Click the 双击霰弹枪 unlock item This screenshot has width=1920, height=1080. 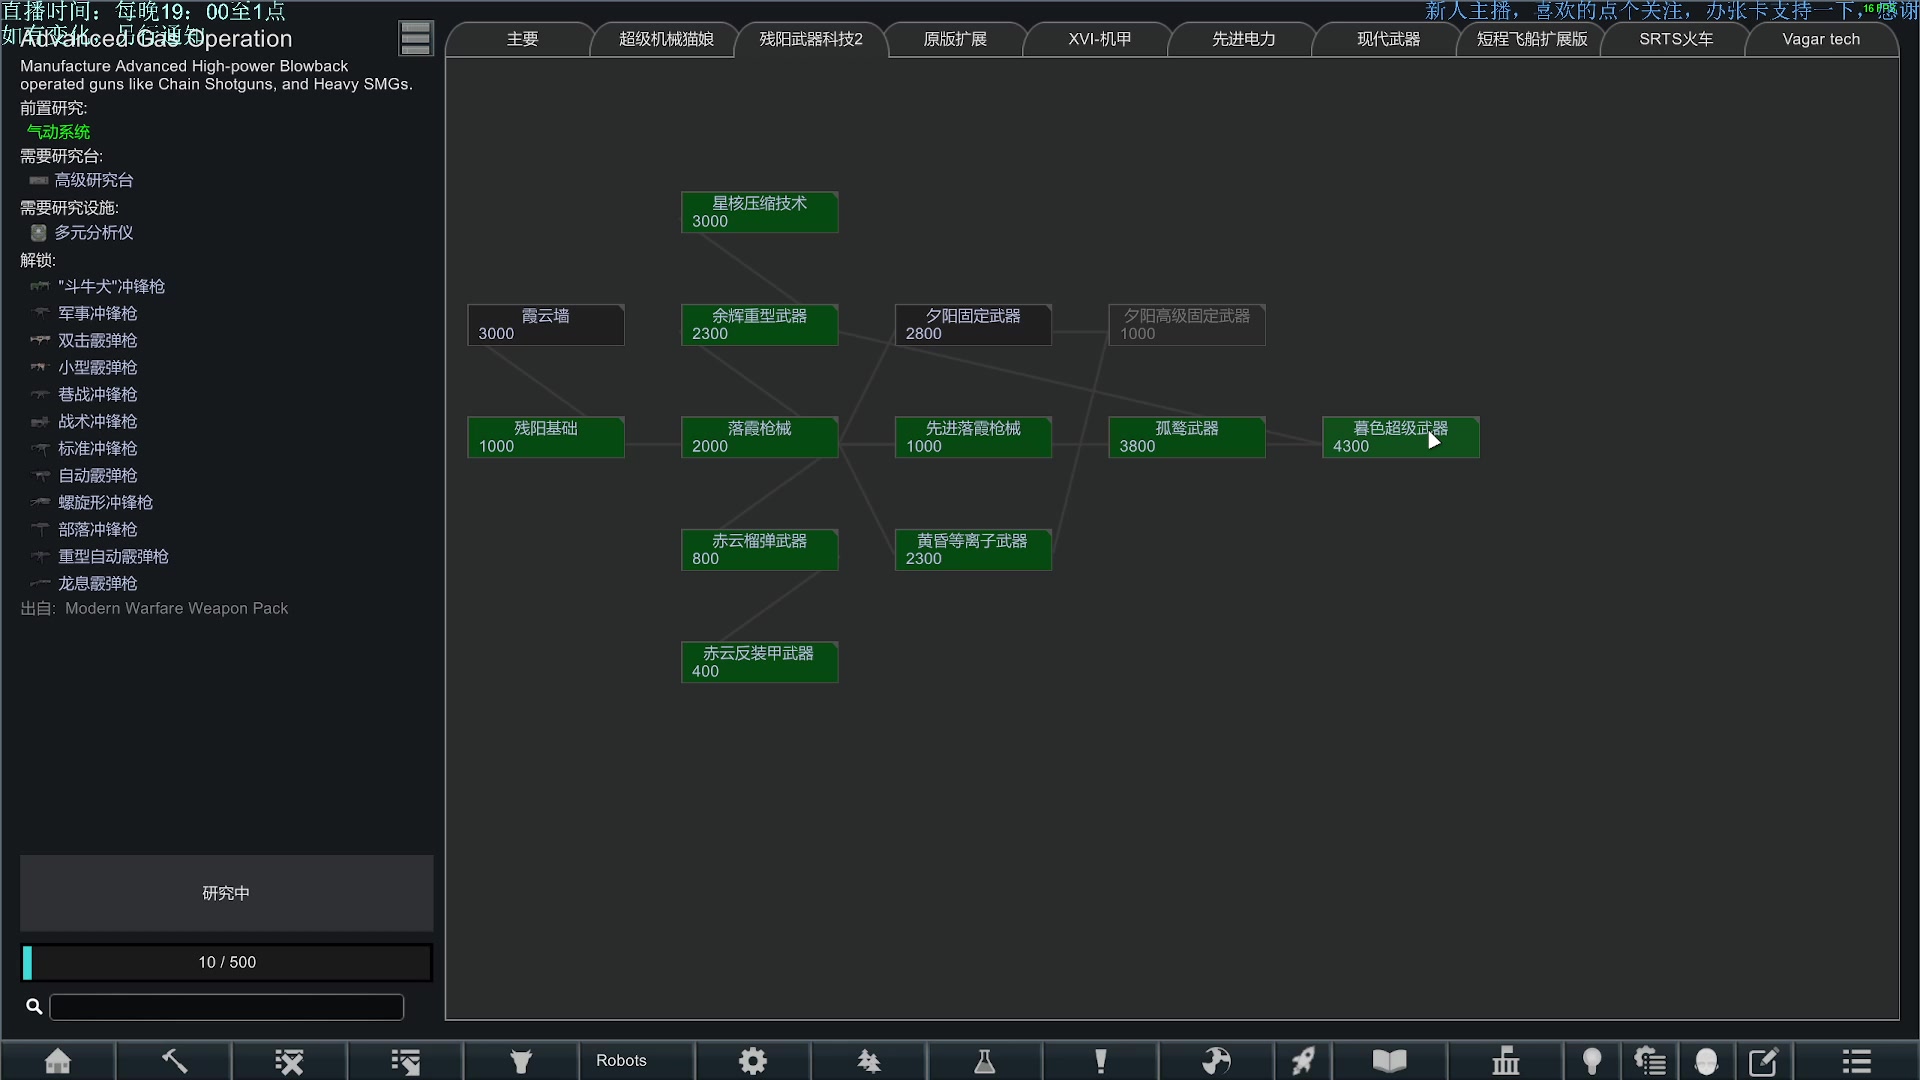pos(84,340)
